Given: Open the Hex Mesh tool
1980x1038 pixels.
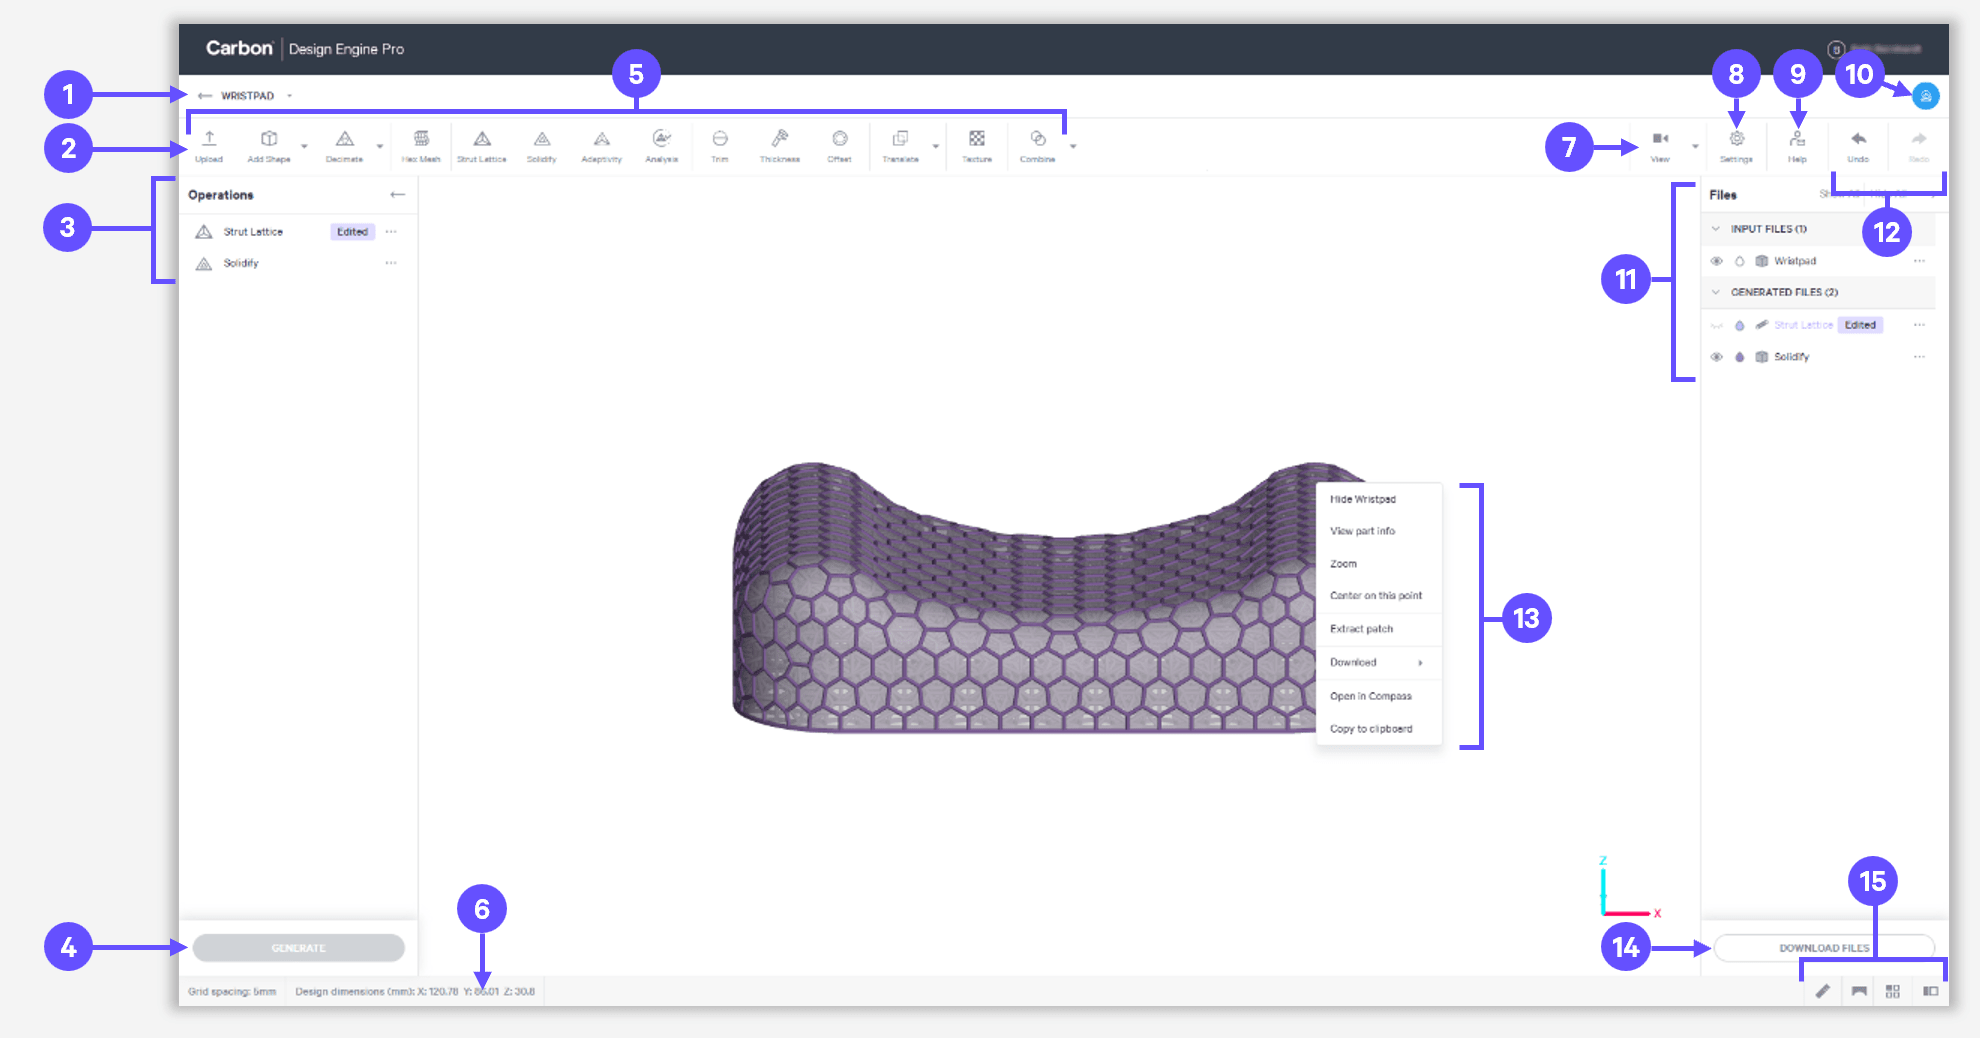Looking at the screenshot, I should (x=421, y=145).
